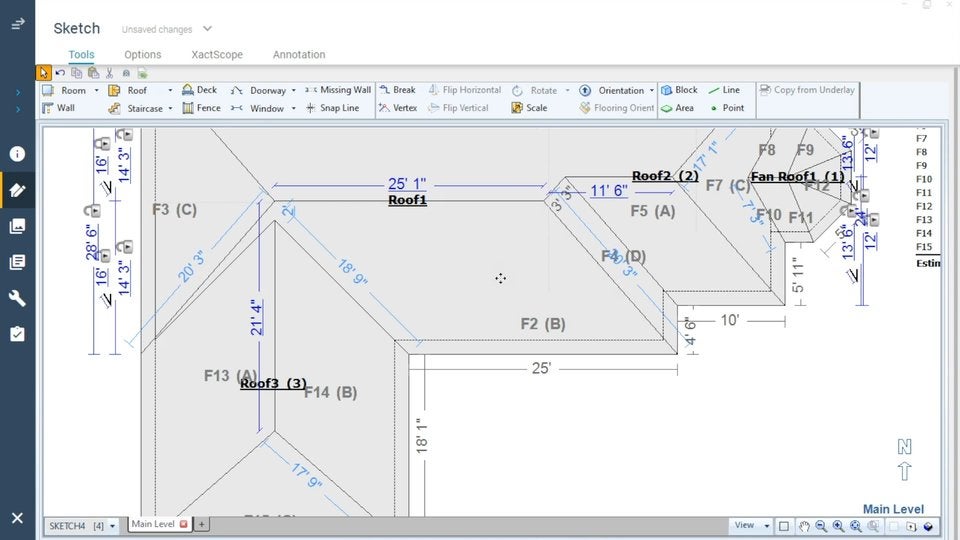Screen dimensions: 960x540
Task: Choose the Fence tool
Action: pyautogui.click(x=201, y=108)
